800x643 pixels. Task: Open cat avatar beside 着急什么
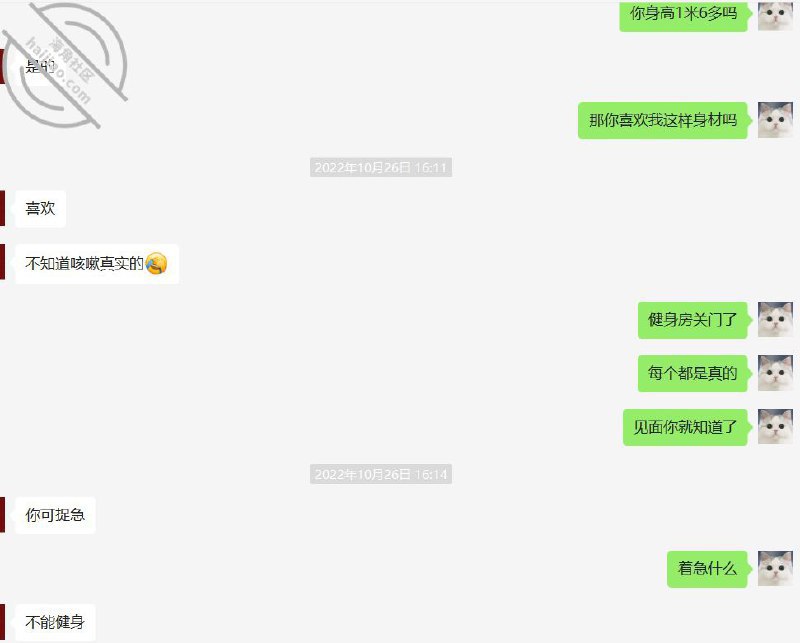[775, 568]
